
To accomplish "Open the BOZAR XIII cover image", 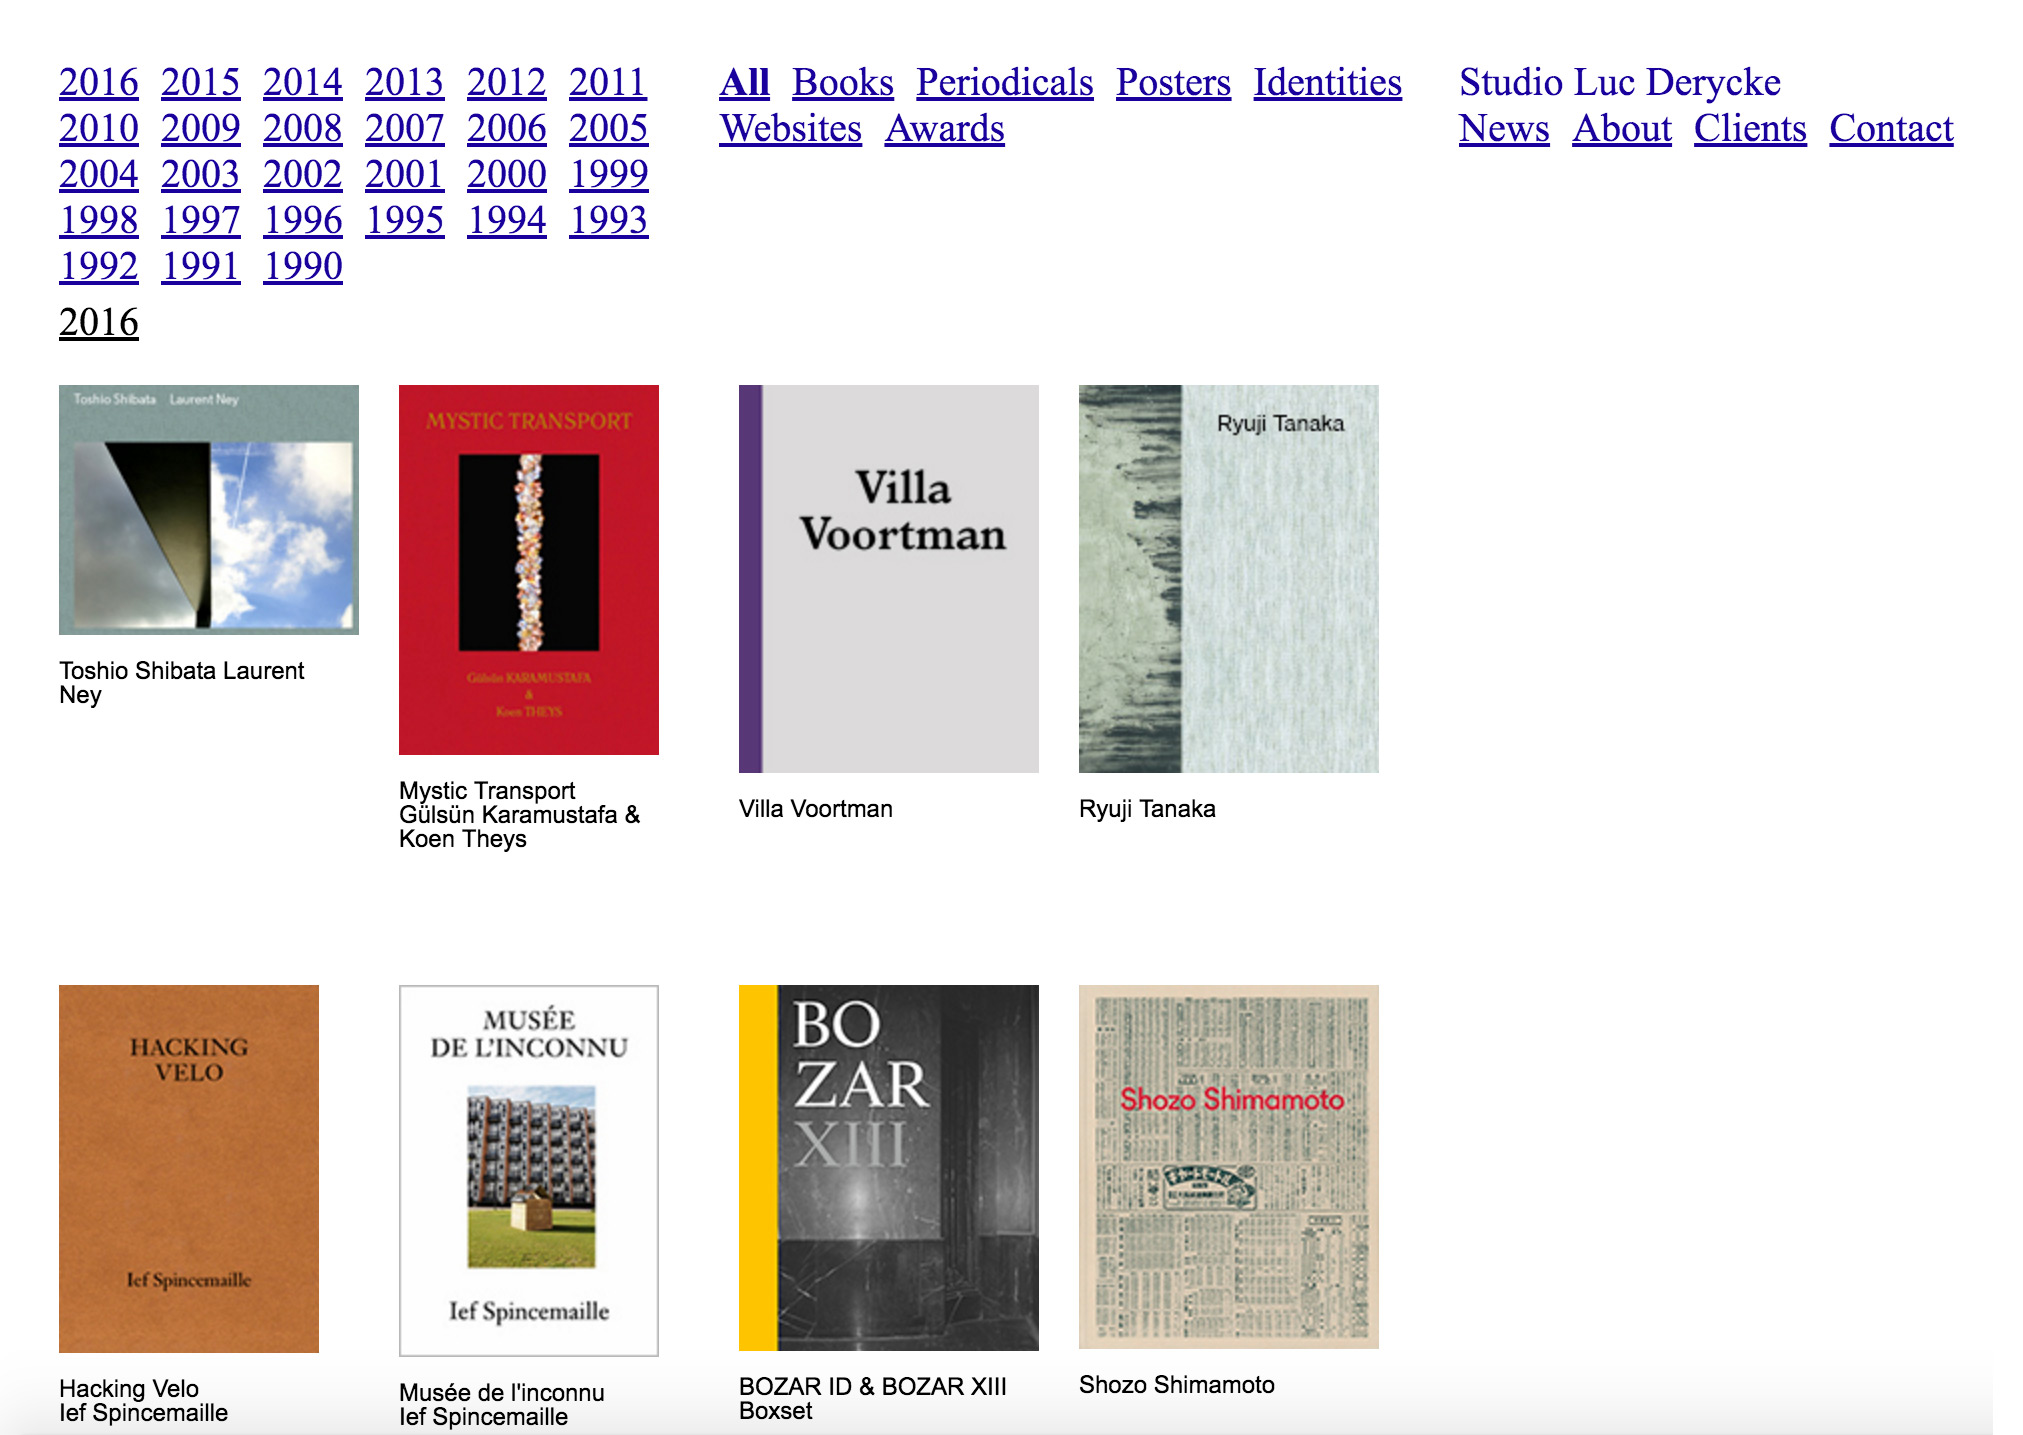I will [889, 1168].
